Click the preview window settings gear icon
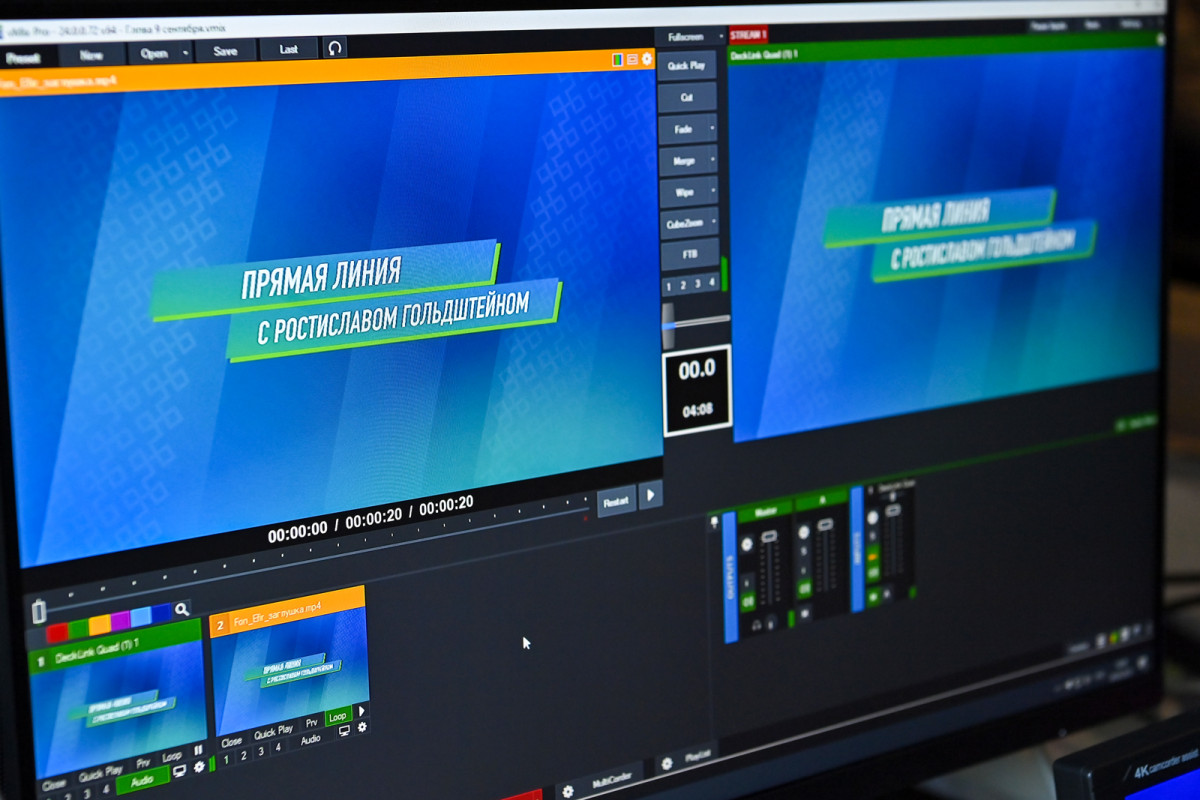The image size is (1200, 800). [x=647, y=60]
